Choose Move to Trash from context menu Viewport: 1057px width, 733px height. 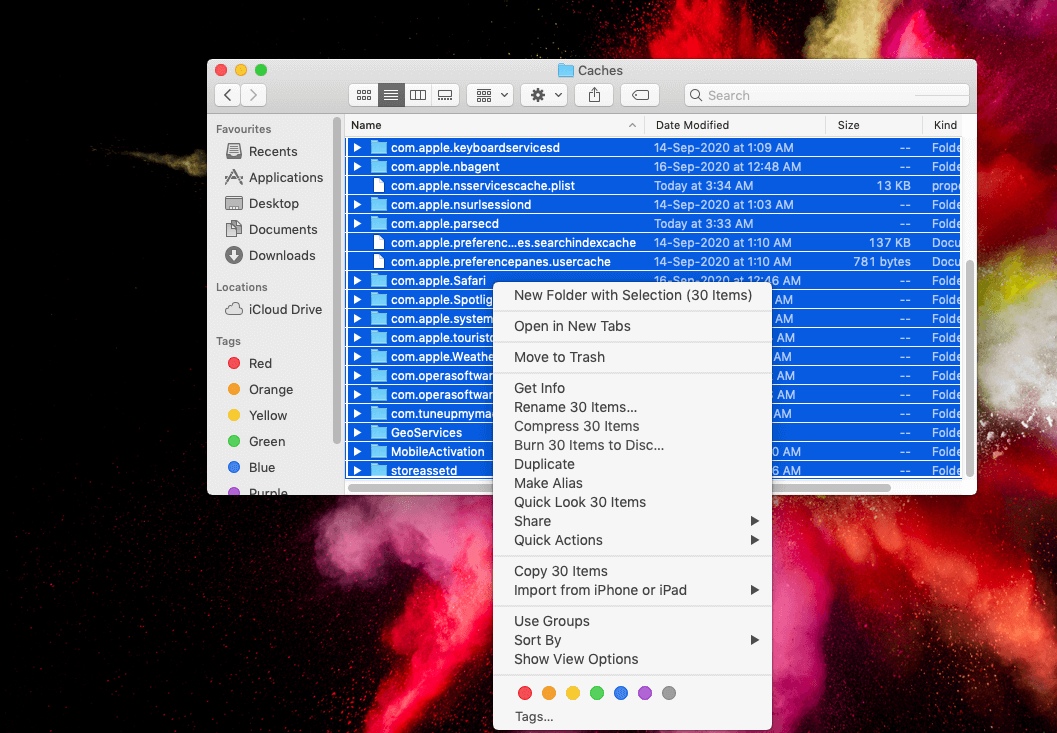(x=559, y=357)
